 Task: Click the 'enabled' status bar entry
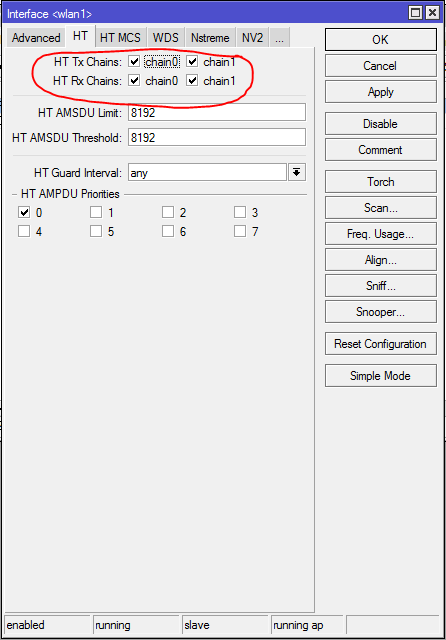click(47, 625)
